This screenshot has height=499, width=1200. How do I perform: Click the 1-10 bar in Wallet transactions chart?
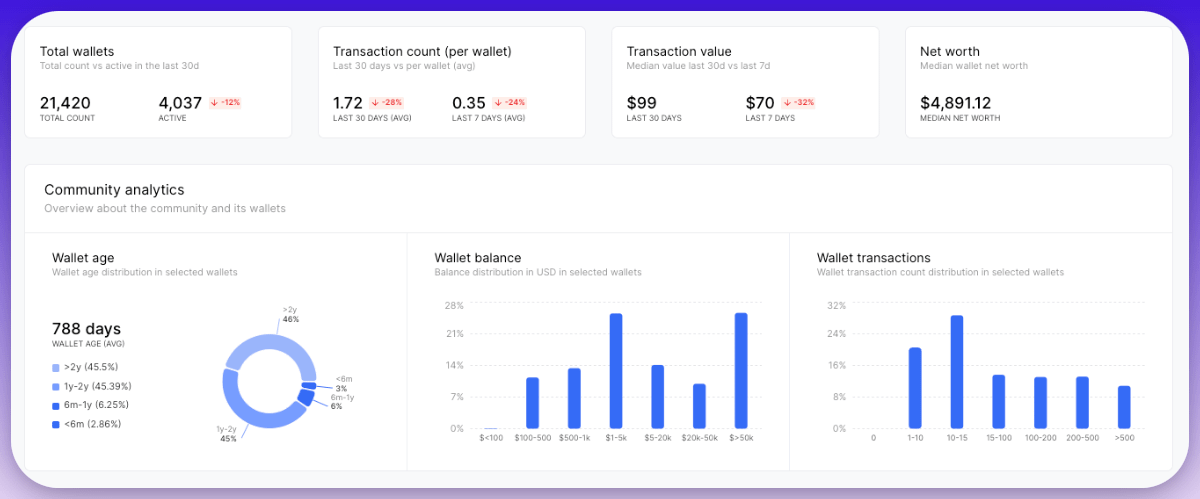[x=915, y=388]
